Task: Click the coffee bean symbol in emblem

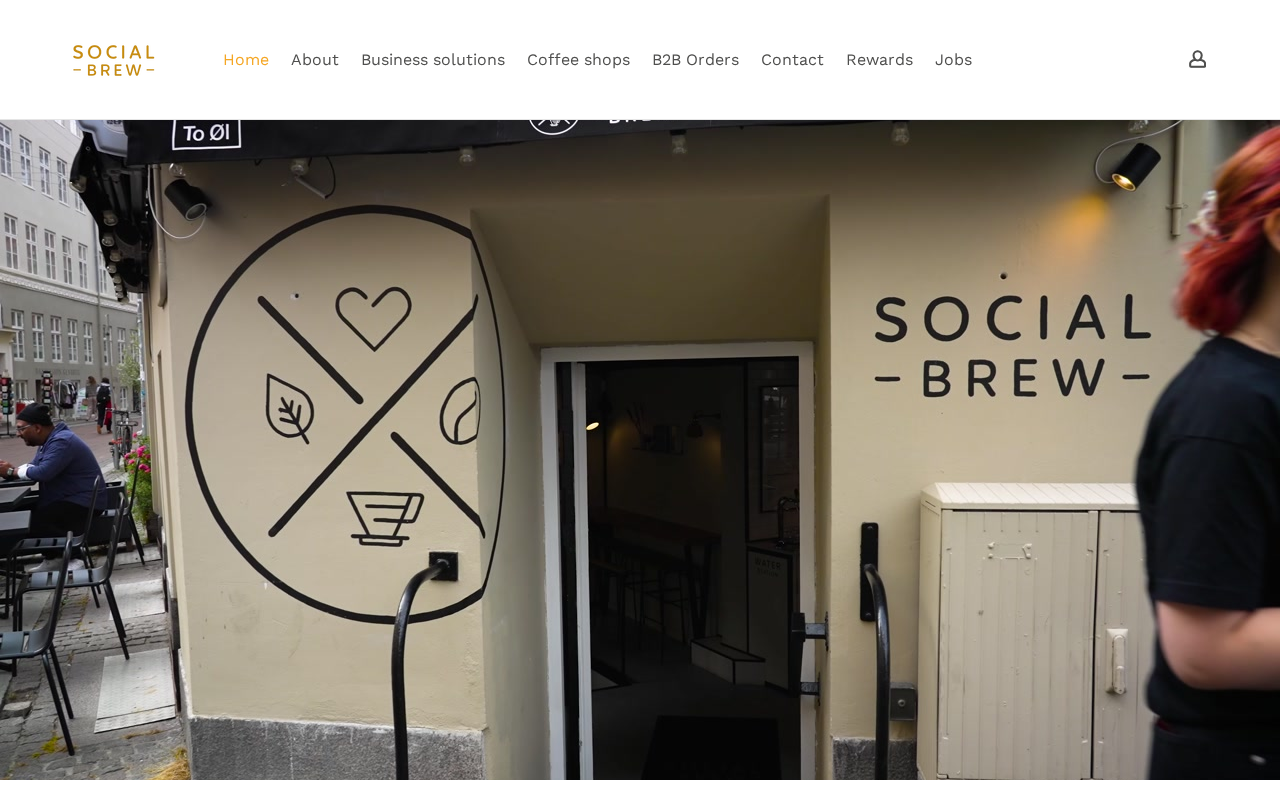Action: [x=459, y=410]
